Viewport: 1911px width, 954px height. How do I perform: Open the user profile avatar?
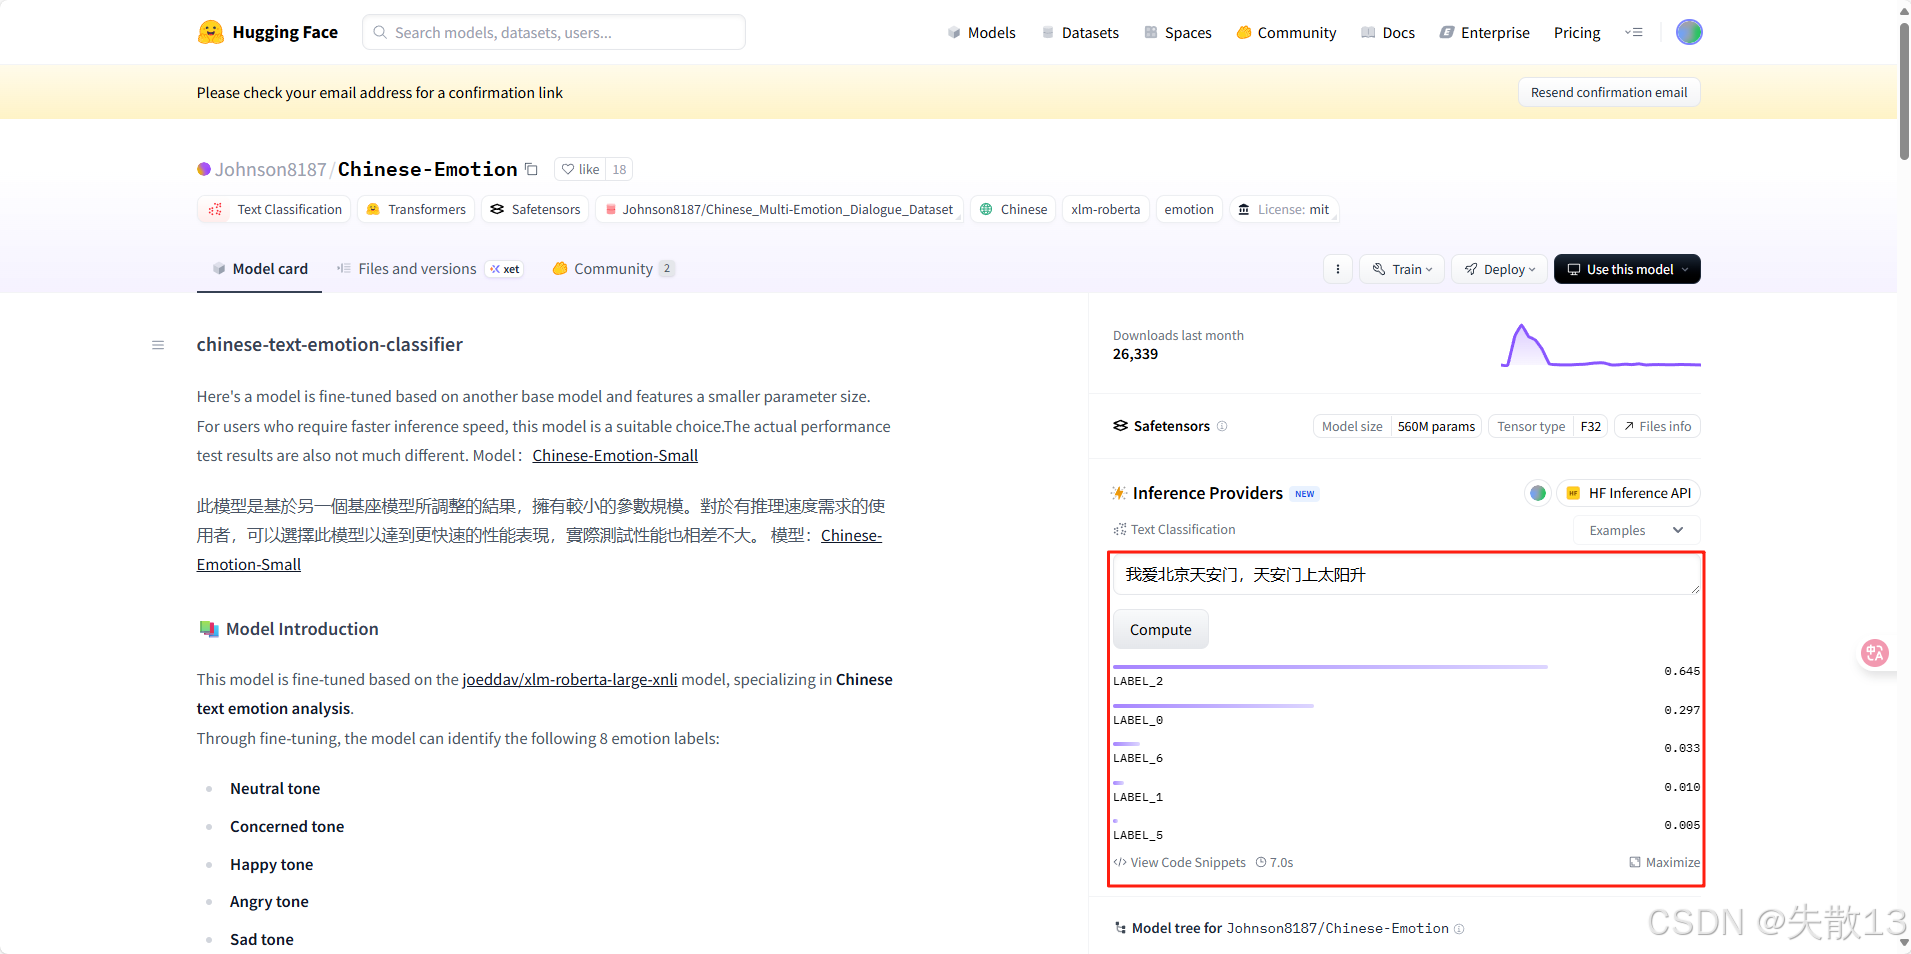(1689, 32)
